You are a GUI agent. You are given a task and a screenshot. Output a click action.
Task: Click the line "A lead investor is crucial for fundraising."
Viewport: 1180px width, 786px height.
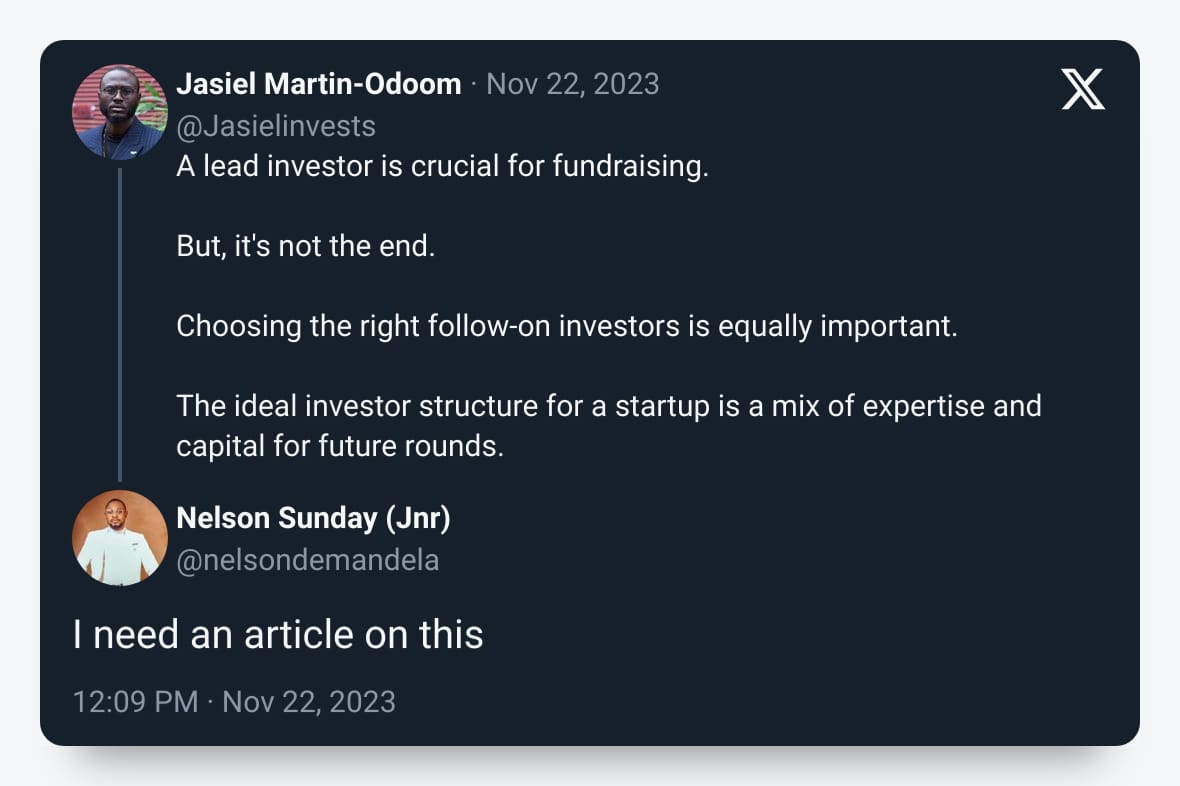pos(442,166)
